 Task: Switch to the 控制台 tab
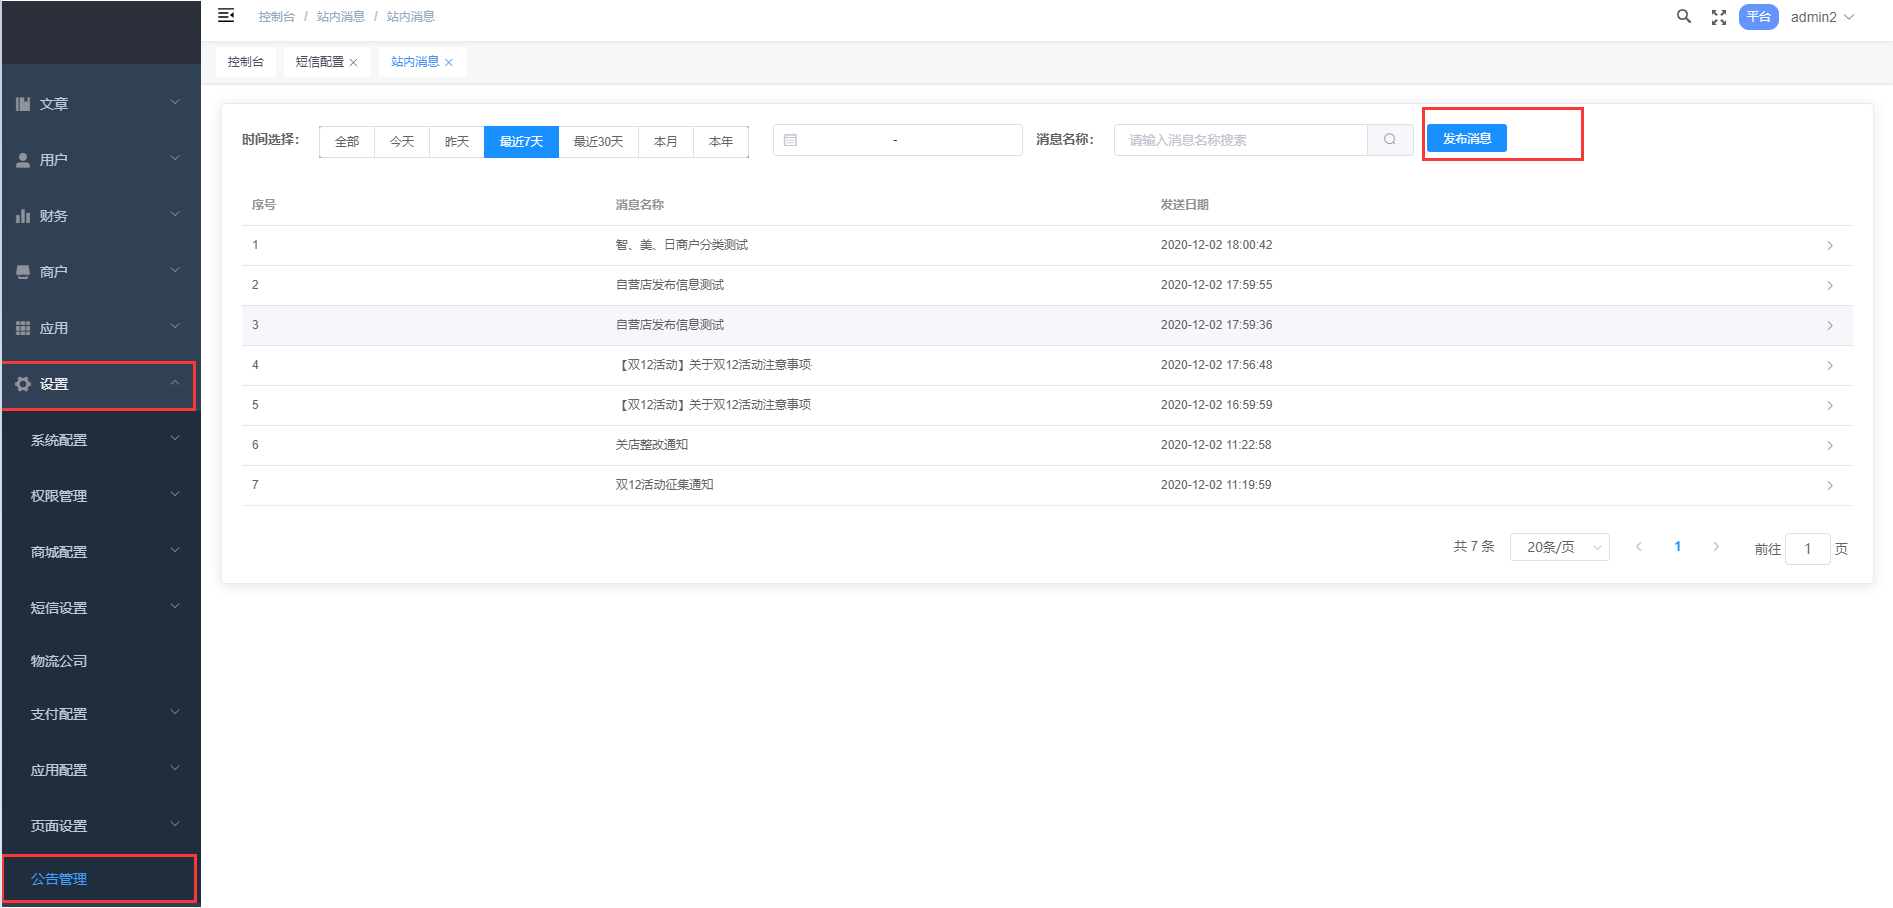coord(245,62)
